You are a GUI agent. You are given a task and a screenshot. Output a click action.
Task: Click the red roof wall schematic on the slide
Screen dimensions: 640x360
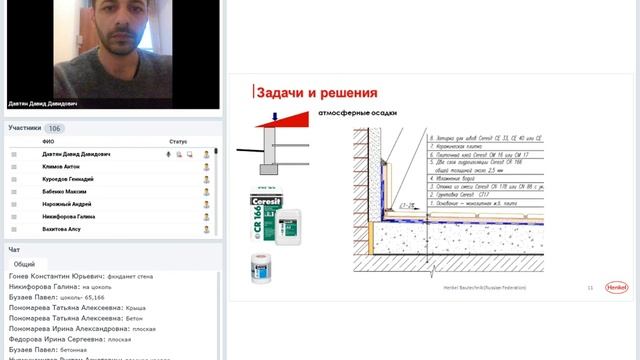pyautogui.click(x=273, y=143)
